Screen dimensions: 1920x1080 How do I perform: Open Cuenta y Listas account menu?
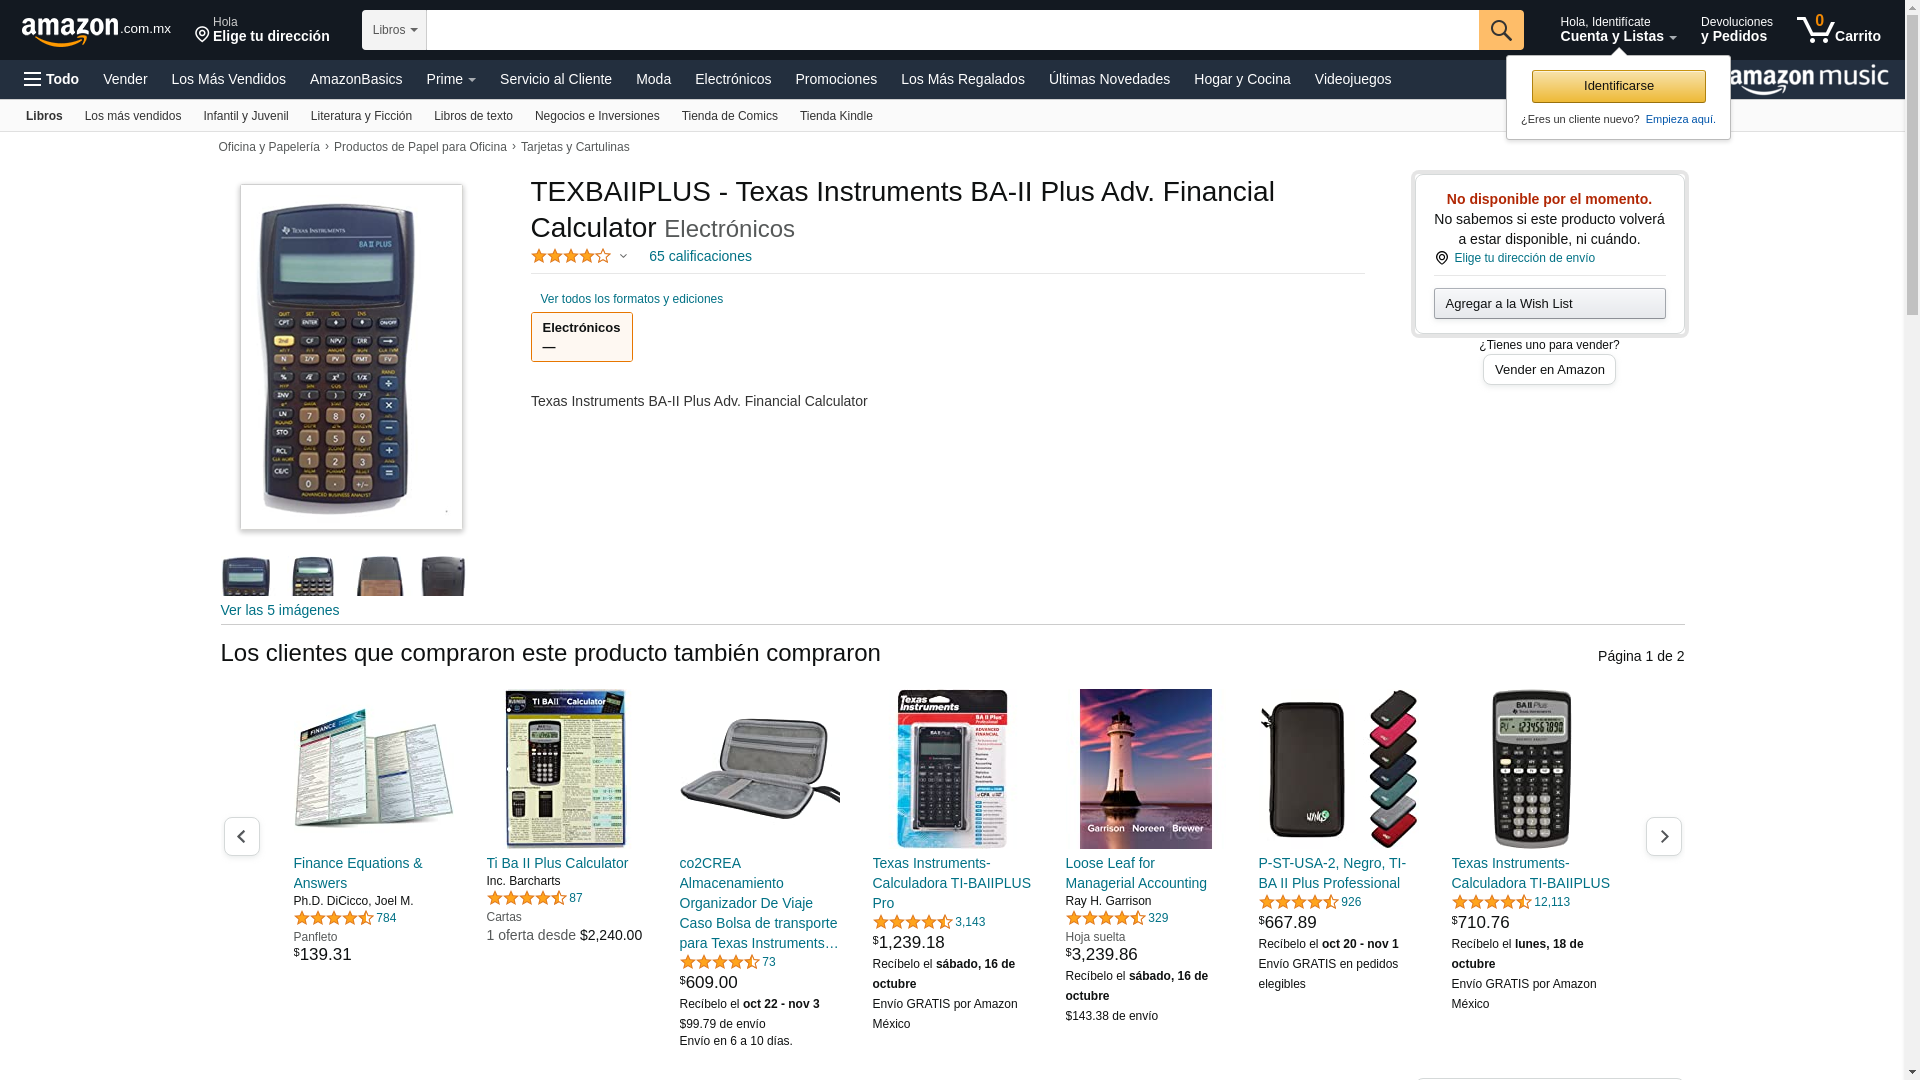click(1617, 30)
